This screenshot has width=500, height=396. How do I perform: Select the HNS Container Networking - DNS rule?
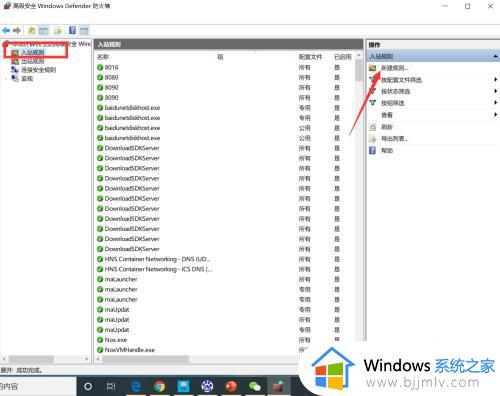coord(158,259)
